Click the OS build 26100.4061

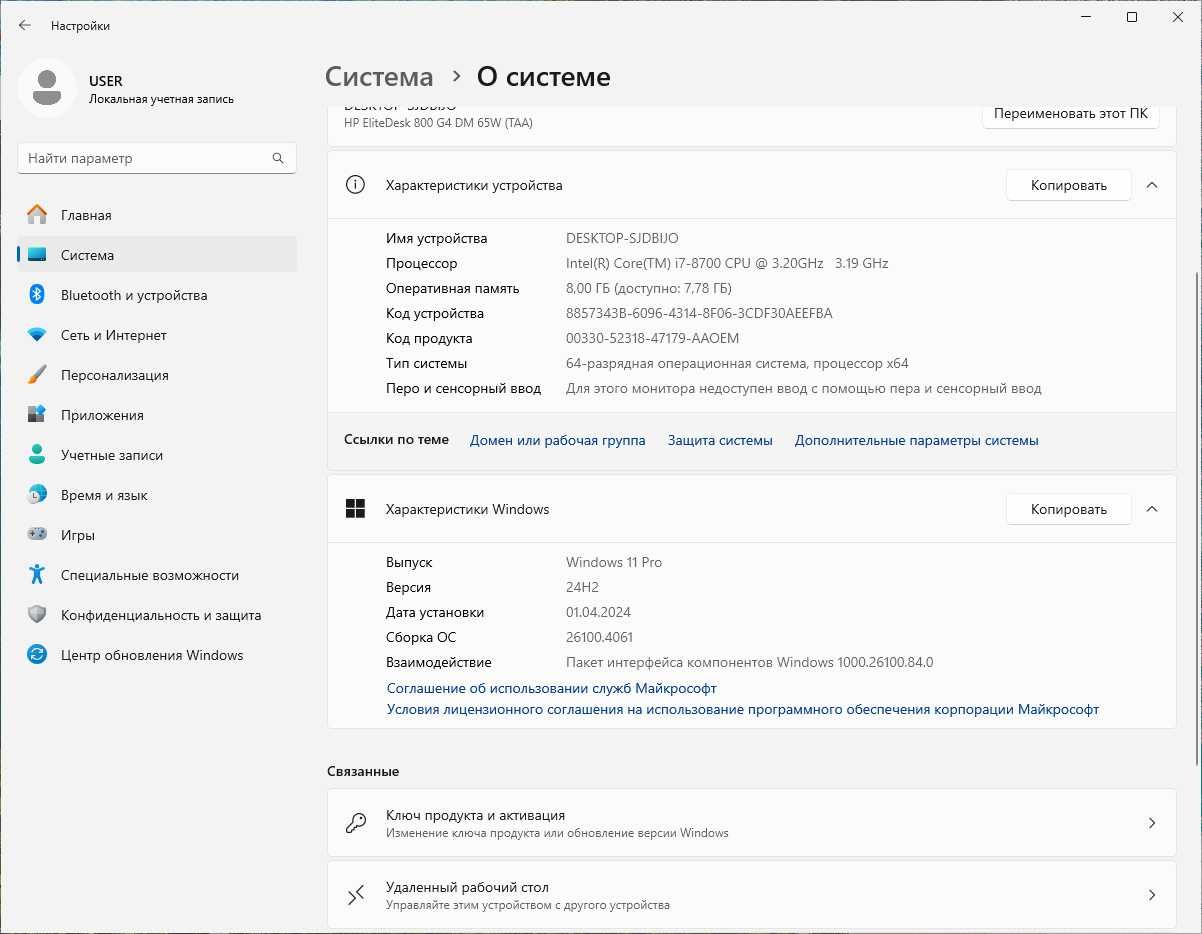coord(599,637)
